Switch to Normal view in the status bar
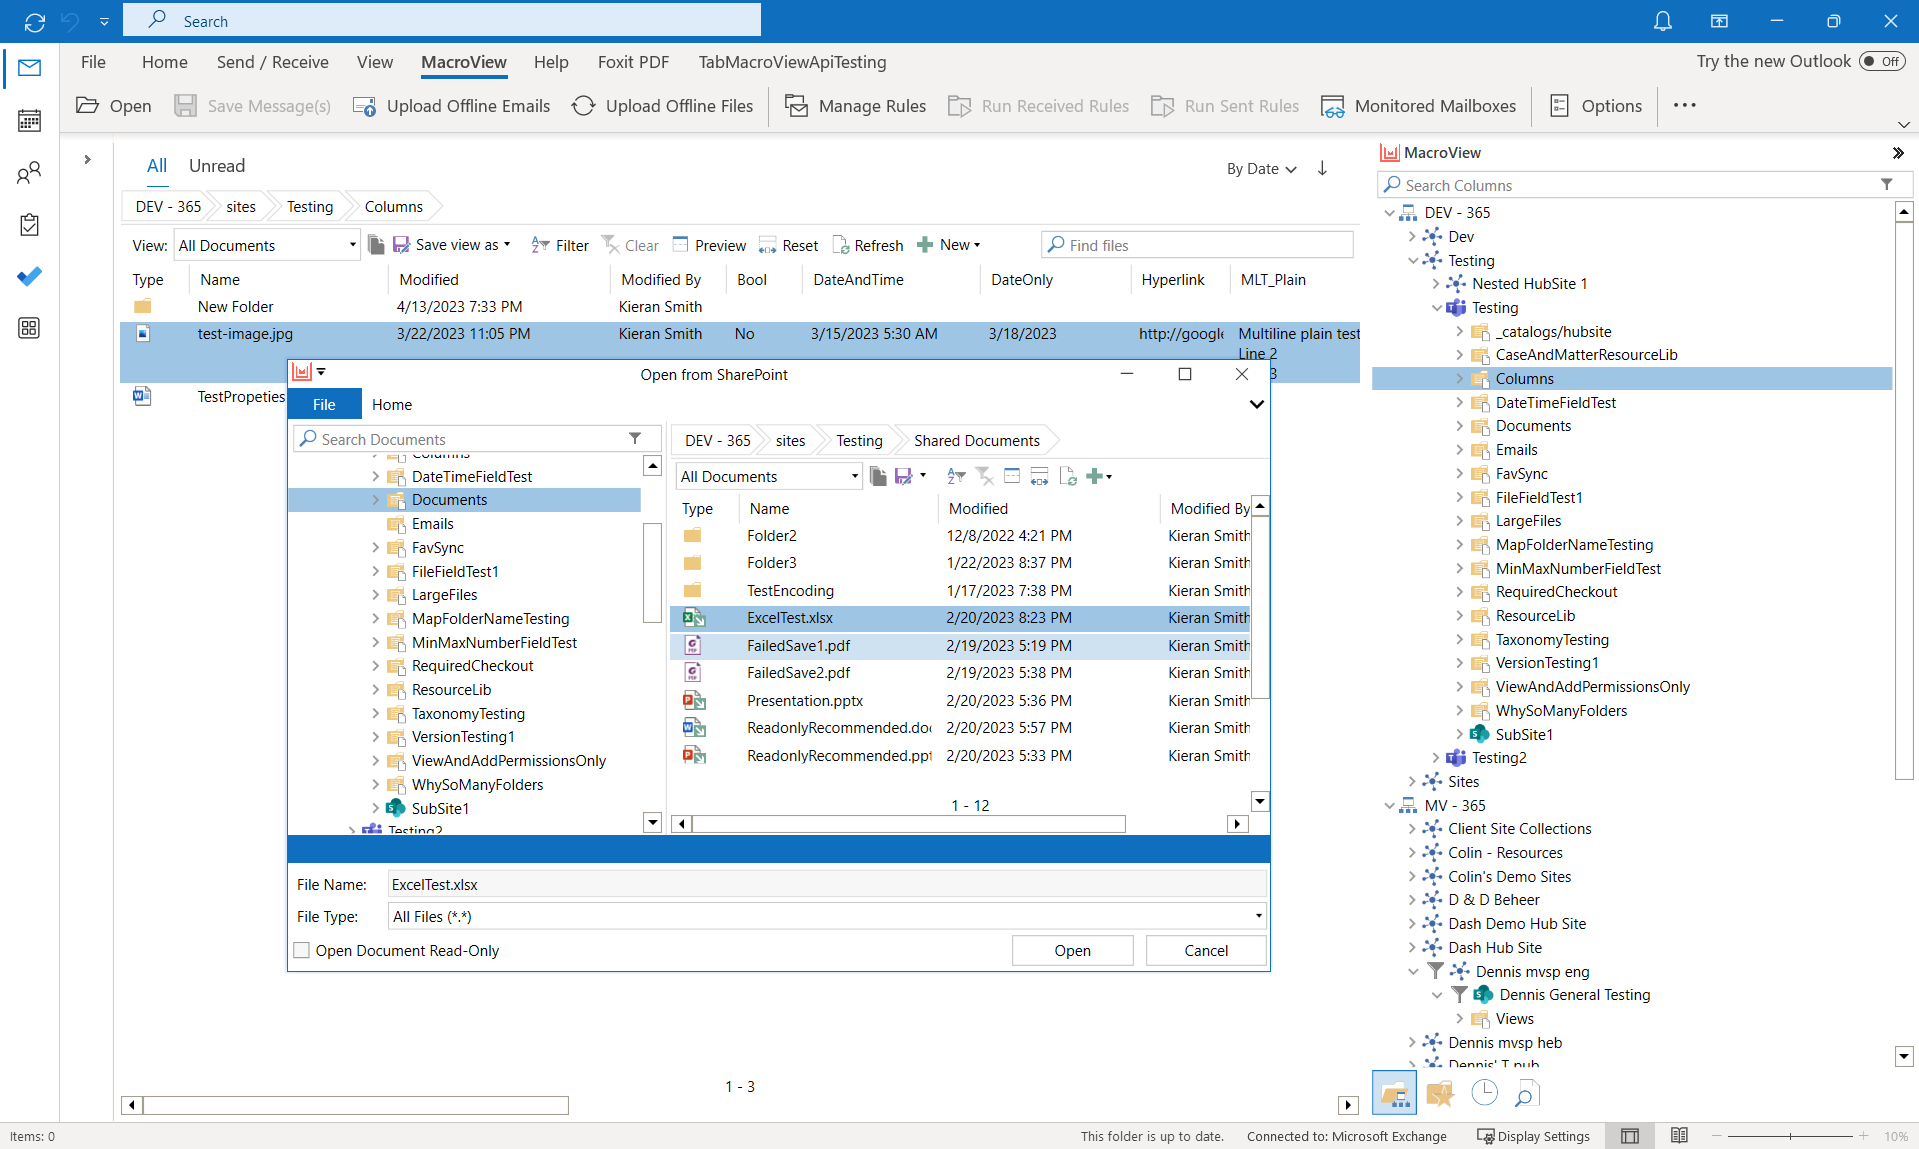The image size is (1919, 1149). 1630,1136
